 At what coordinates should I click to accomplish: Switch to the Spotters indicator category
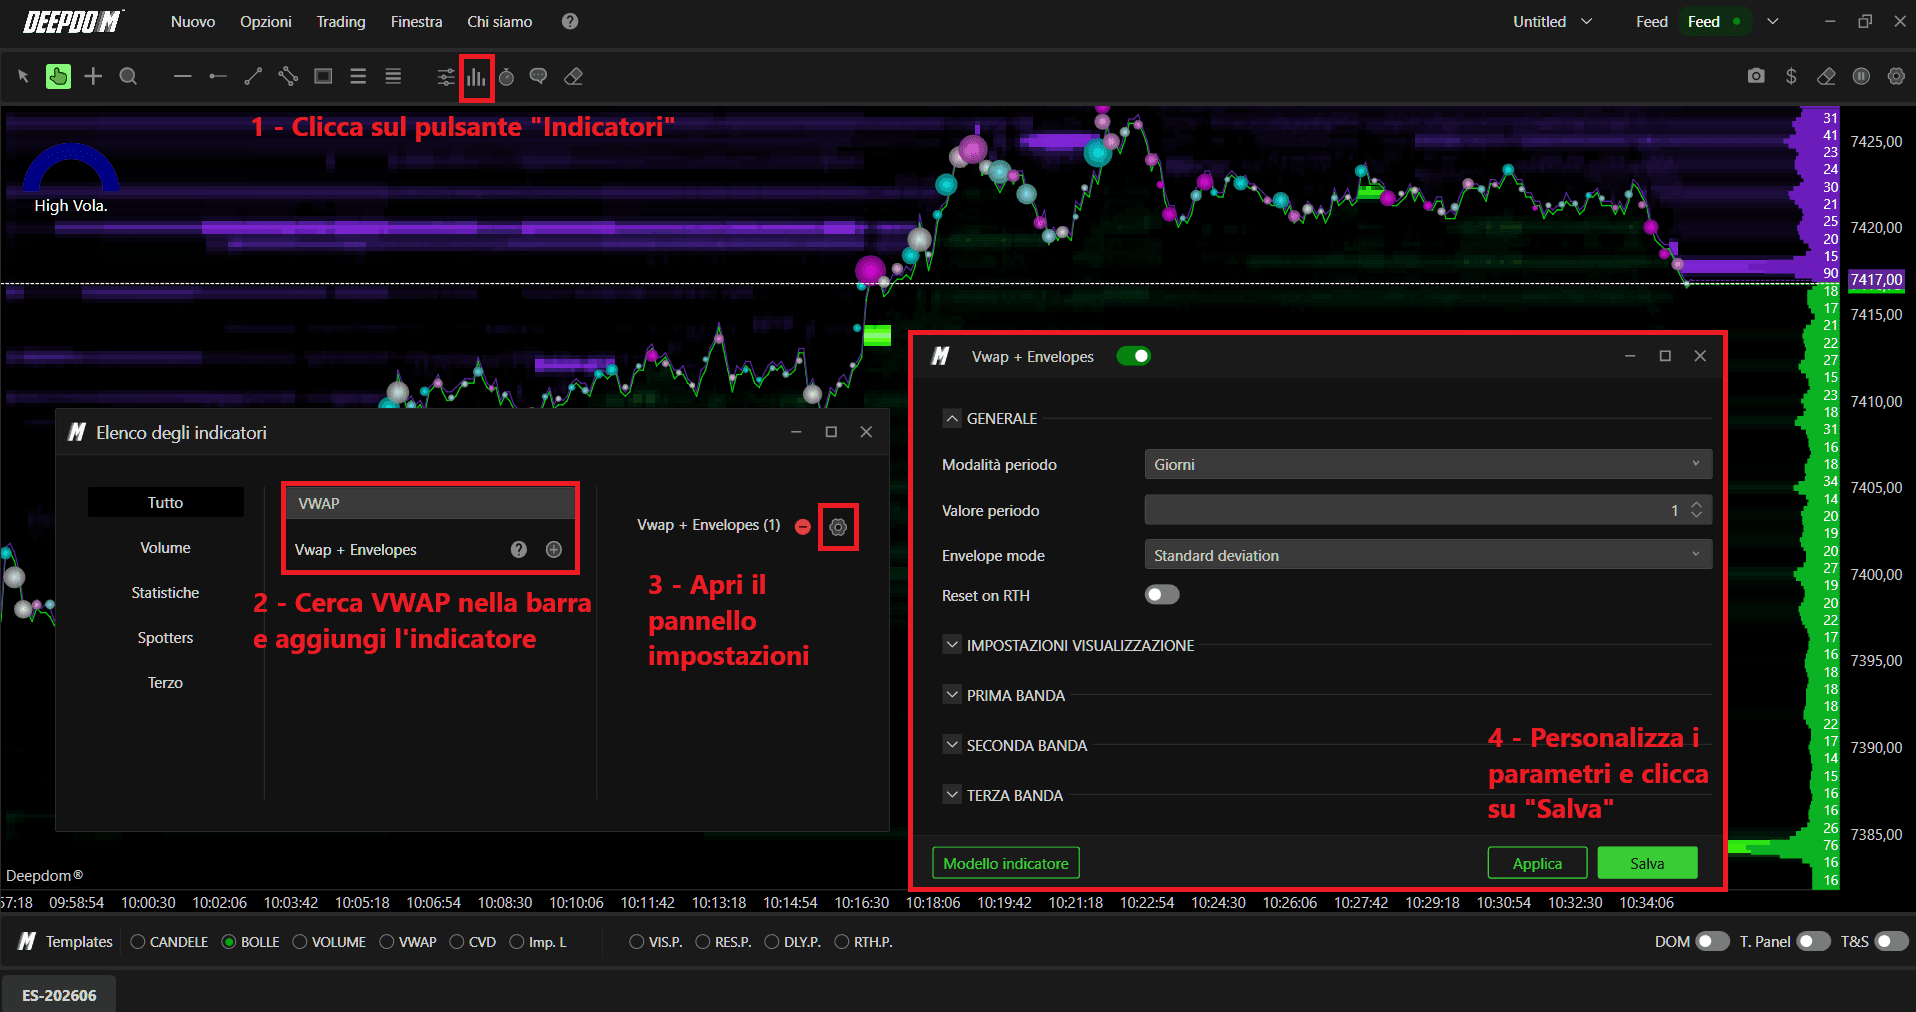(x=166, y=637)
